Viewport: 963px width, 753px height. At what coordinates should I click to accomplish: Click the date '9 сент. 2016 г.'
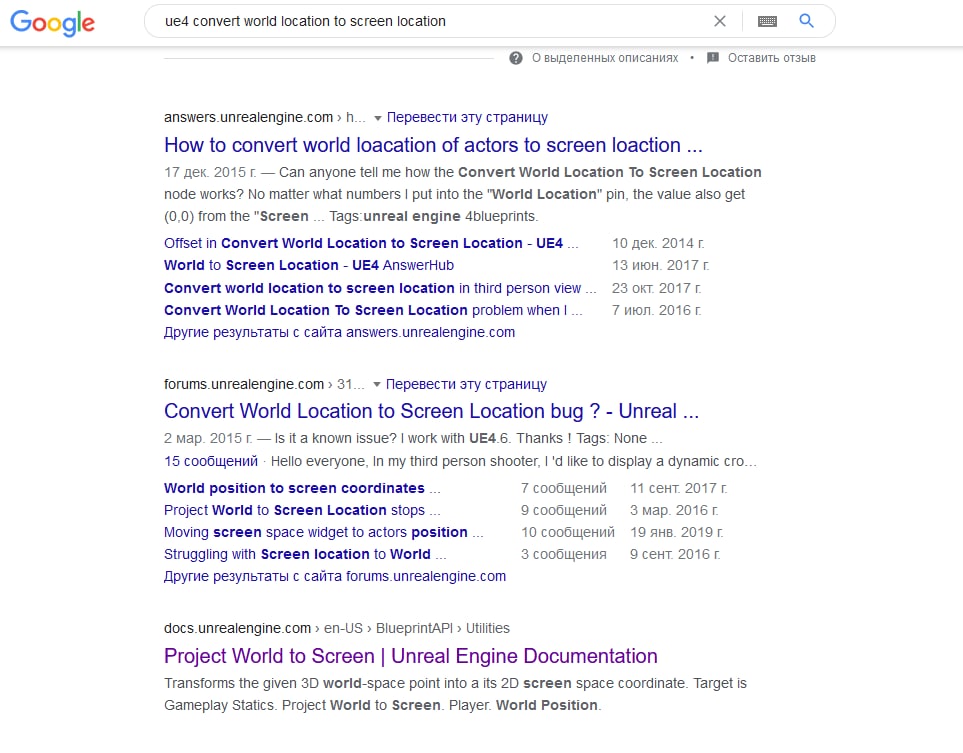(x=675, y=555)
